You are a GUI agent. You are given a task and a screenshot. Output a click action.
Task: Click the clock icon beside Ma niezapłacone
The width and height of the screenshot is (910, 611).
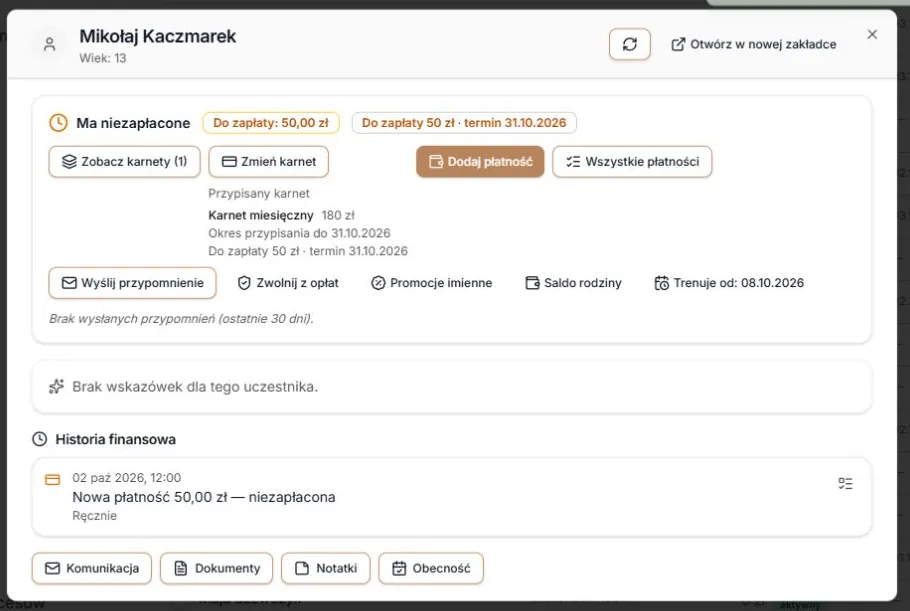(59, 123)
